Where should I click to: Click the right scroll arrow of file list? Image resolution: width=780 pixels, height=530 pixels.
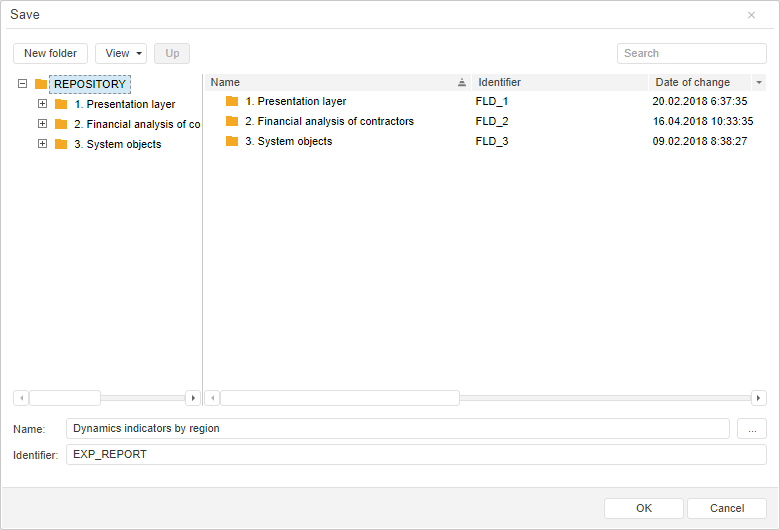pos(759,398)
